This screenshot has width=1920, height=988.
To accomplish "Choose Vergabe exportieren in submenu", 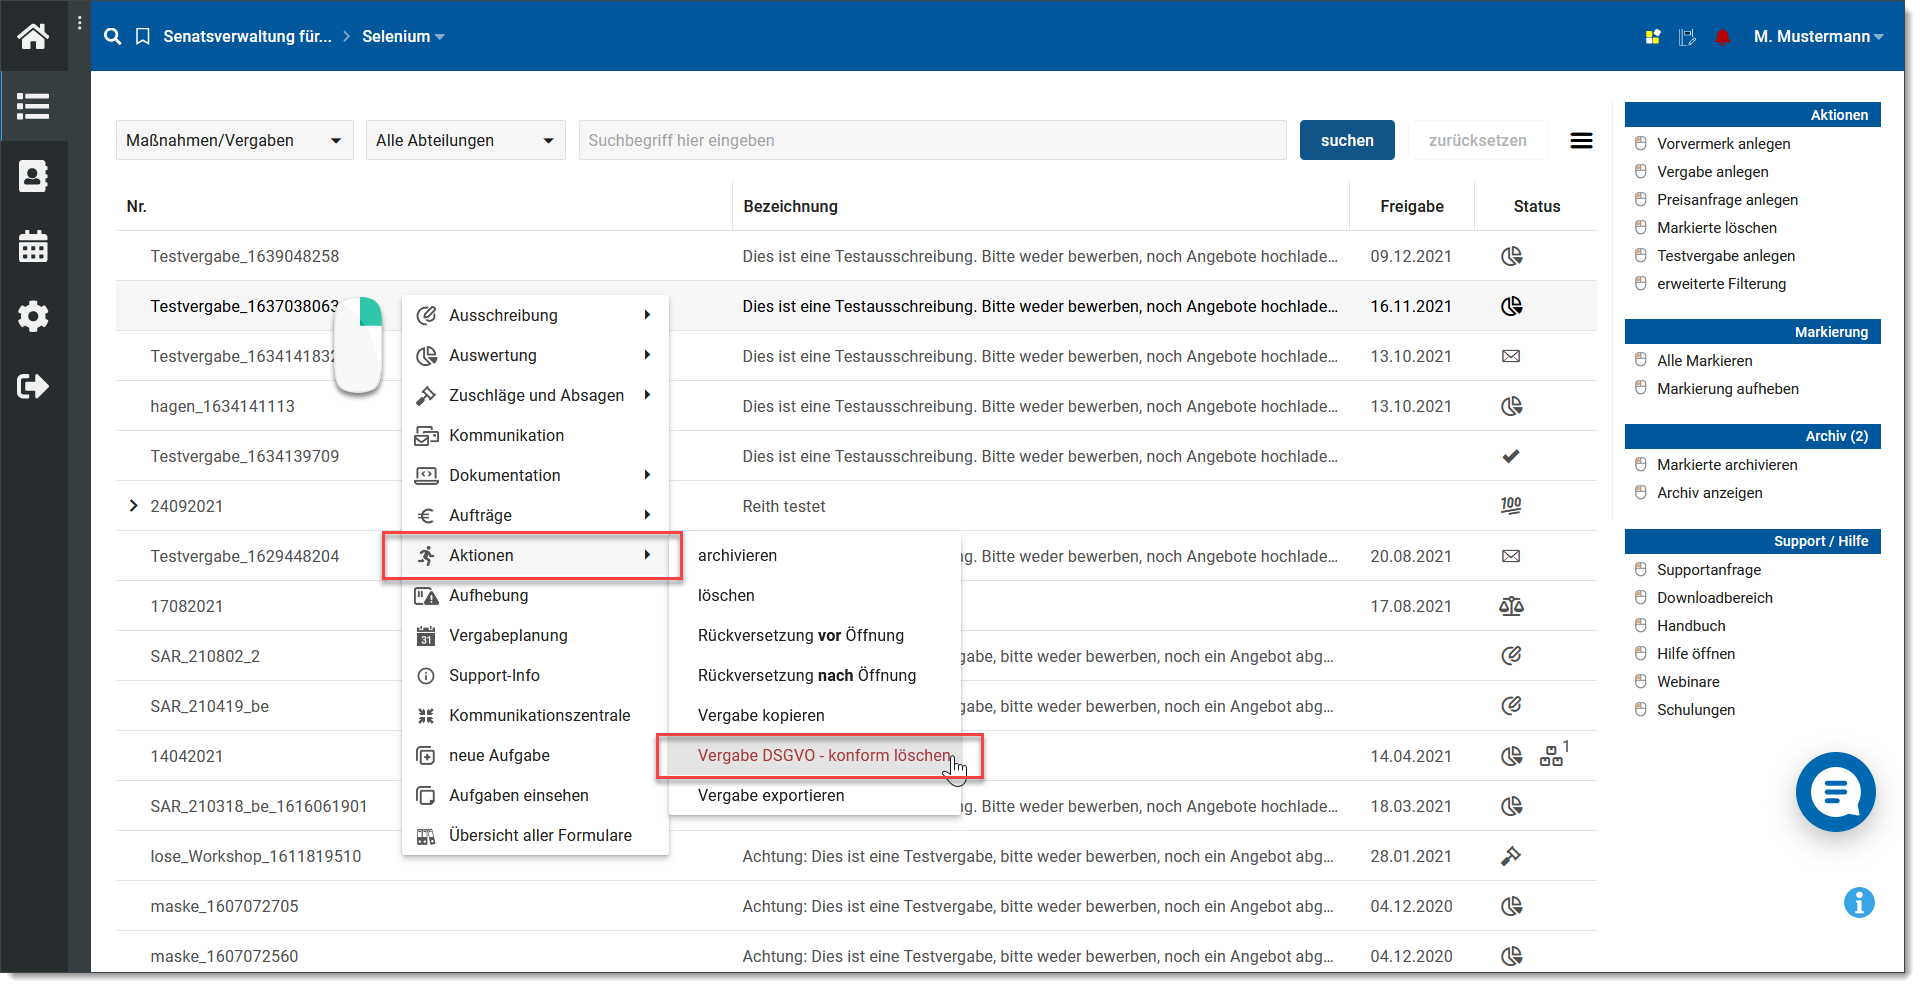I will [x=815, y=796].
